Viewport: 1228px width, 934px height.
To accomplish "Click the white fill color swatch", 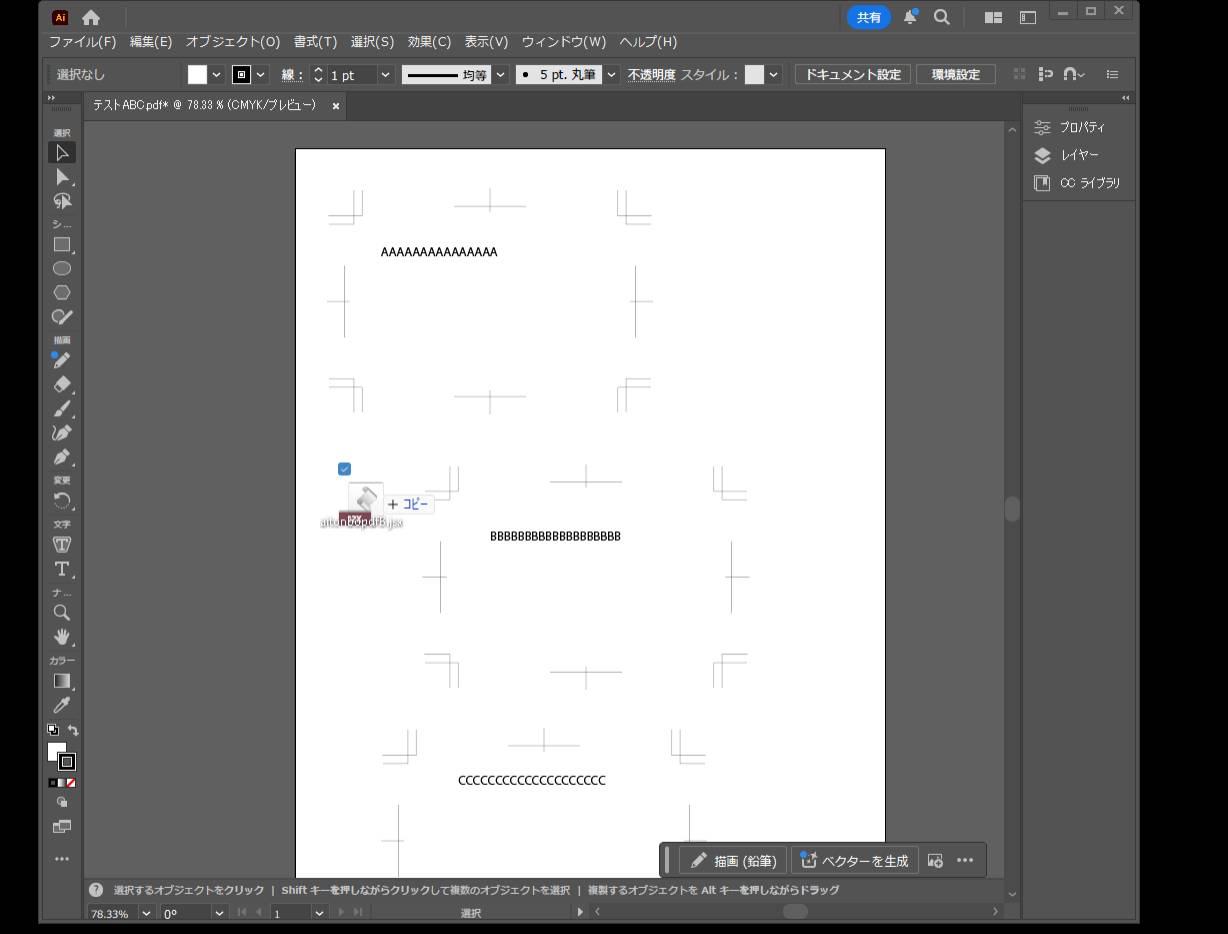I will [x=197, y=75].
